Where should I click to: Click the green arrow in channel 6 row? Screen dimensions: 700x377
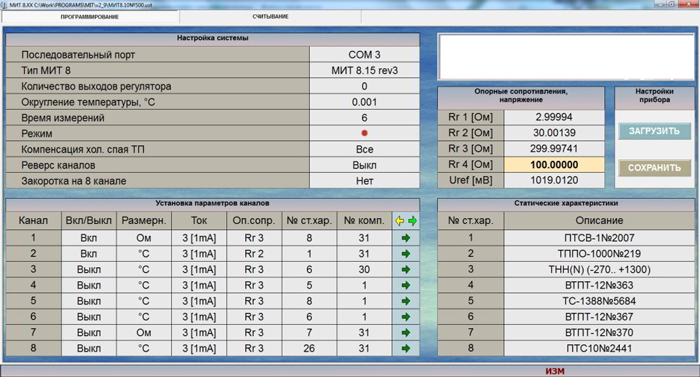click(406, 317)
